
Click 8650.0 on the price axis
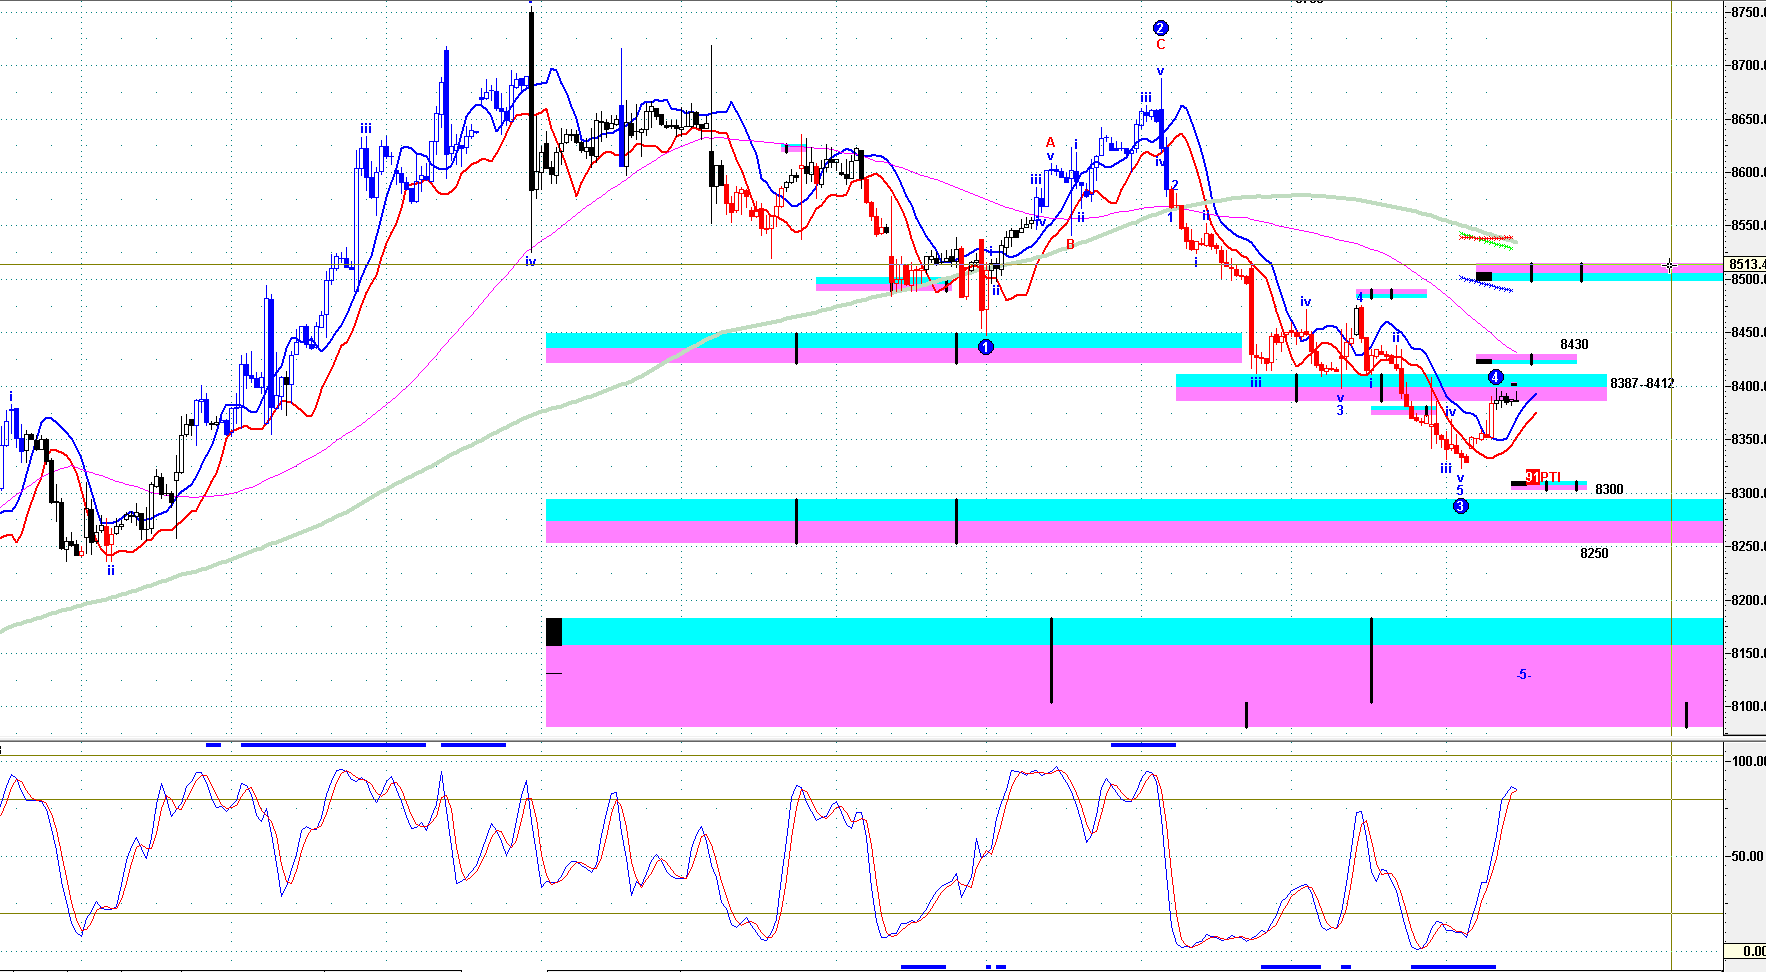coord(1748,119)
